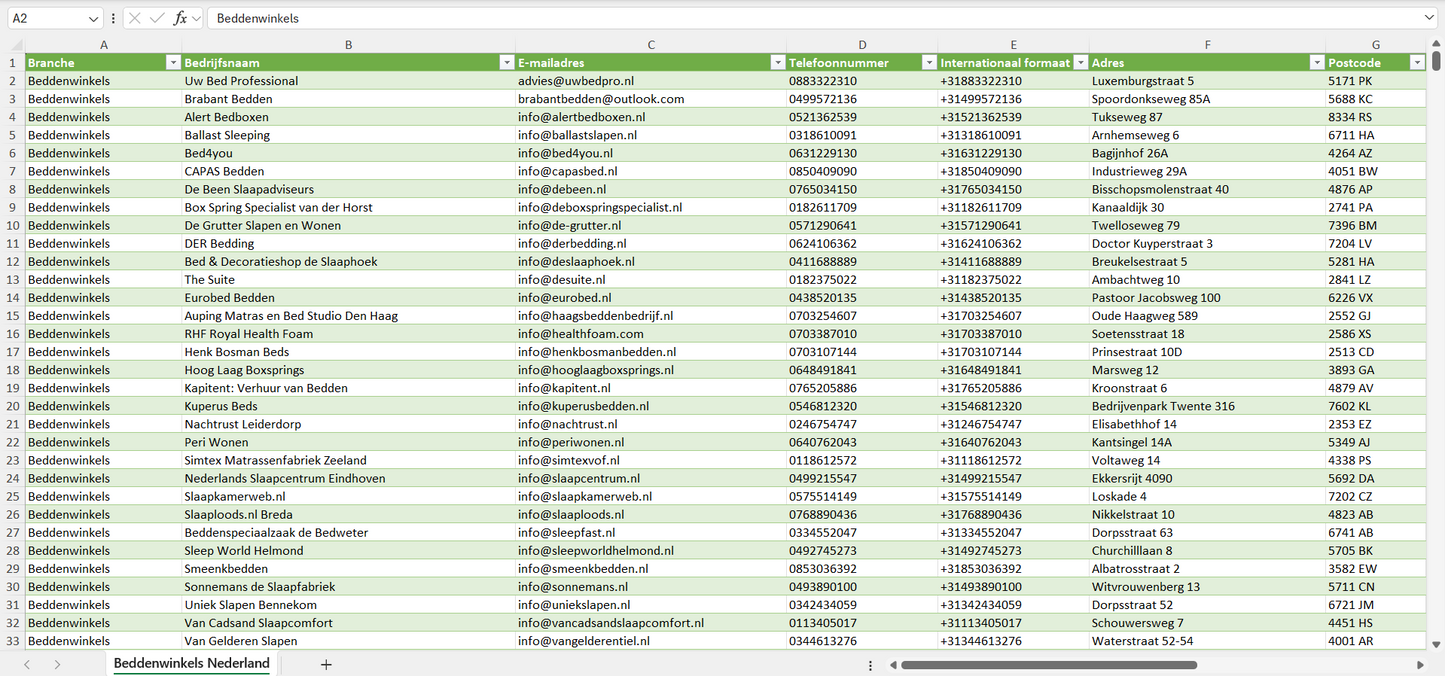Click inside the Name Box showing A2
The height and width of the screenshot is (676, 1445).
click(x=46, y=18)
